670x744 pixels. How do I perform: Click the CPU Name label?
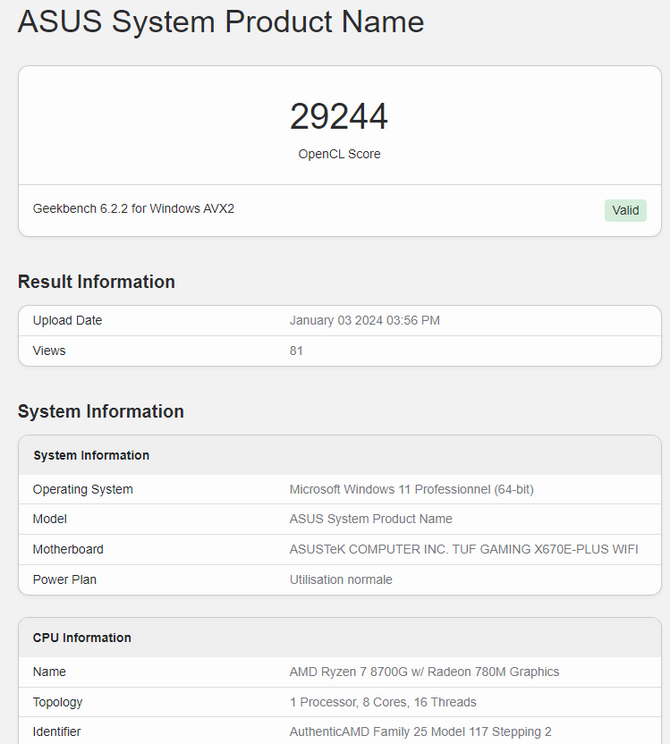[x=49, y=671]
